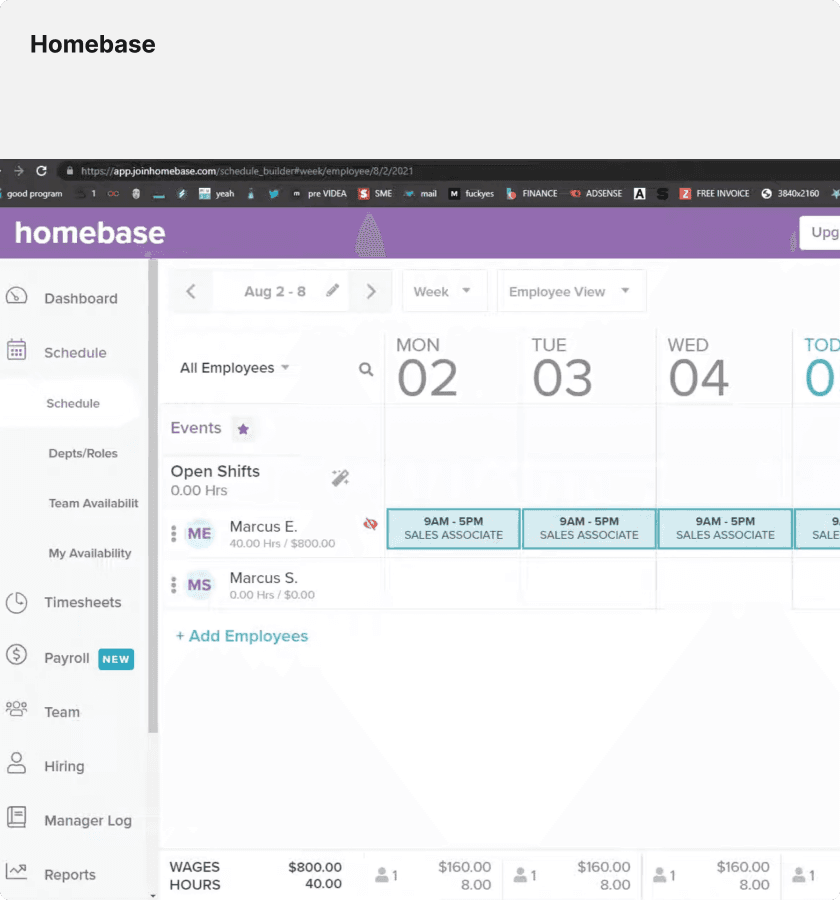Click the Aug 2 - 8 date range
The width and height of the screenshot is (840, 900).
tap(274, 291)
